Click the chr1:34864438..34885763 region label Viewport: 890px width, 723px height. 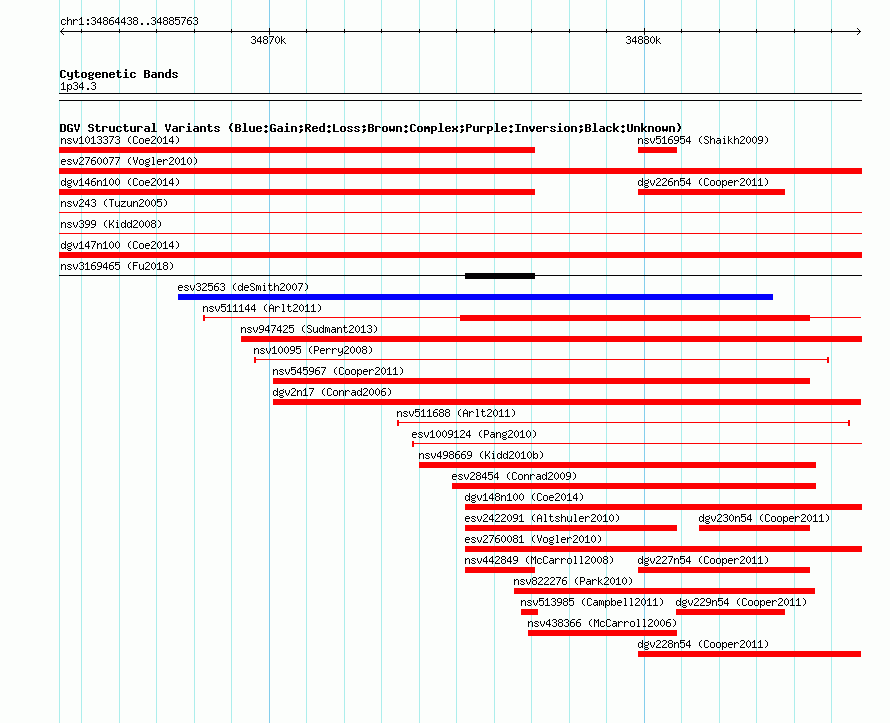[x=129, y=21]
